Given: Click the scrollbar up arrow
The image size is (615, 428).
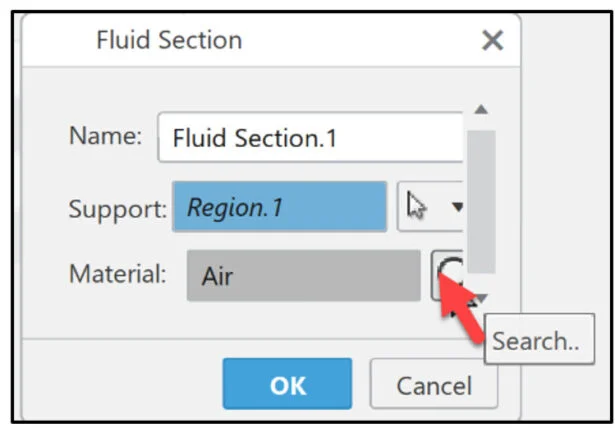Looking at the screenshot, I should tap(481, 110).
